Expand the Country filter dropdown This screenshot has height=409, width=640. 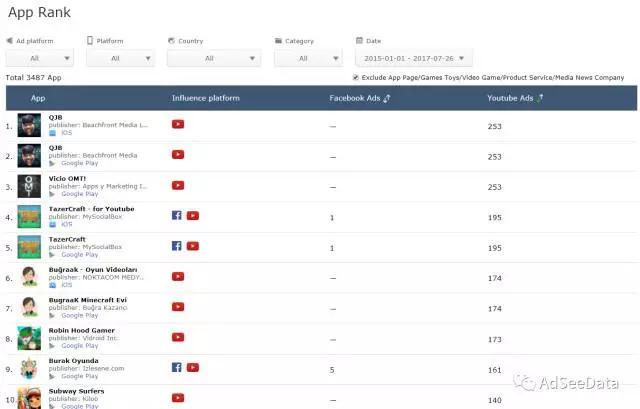[209, 58]
